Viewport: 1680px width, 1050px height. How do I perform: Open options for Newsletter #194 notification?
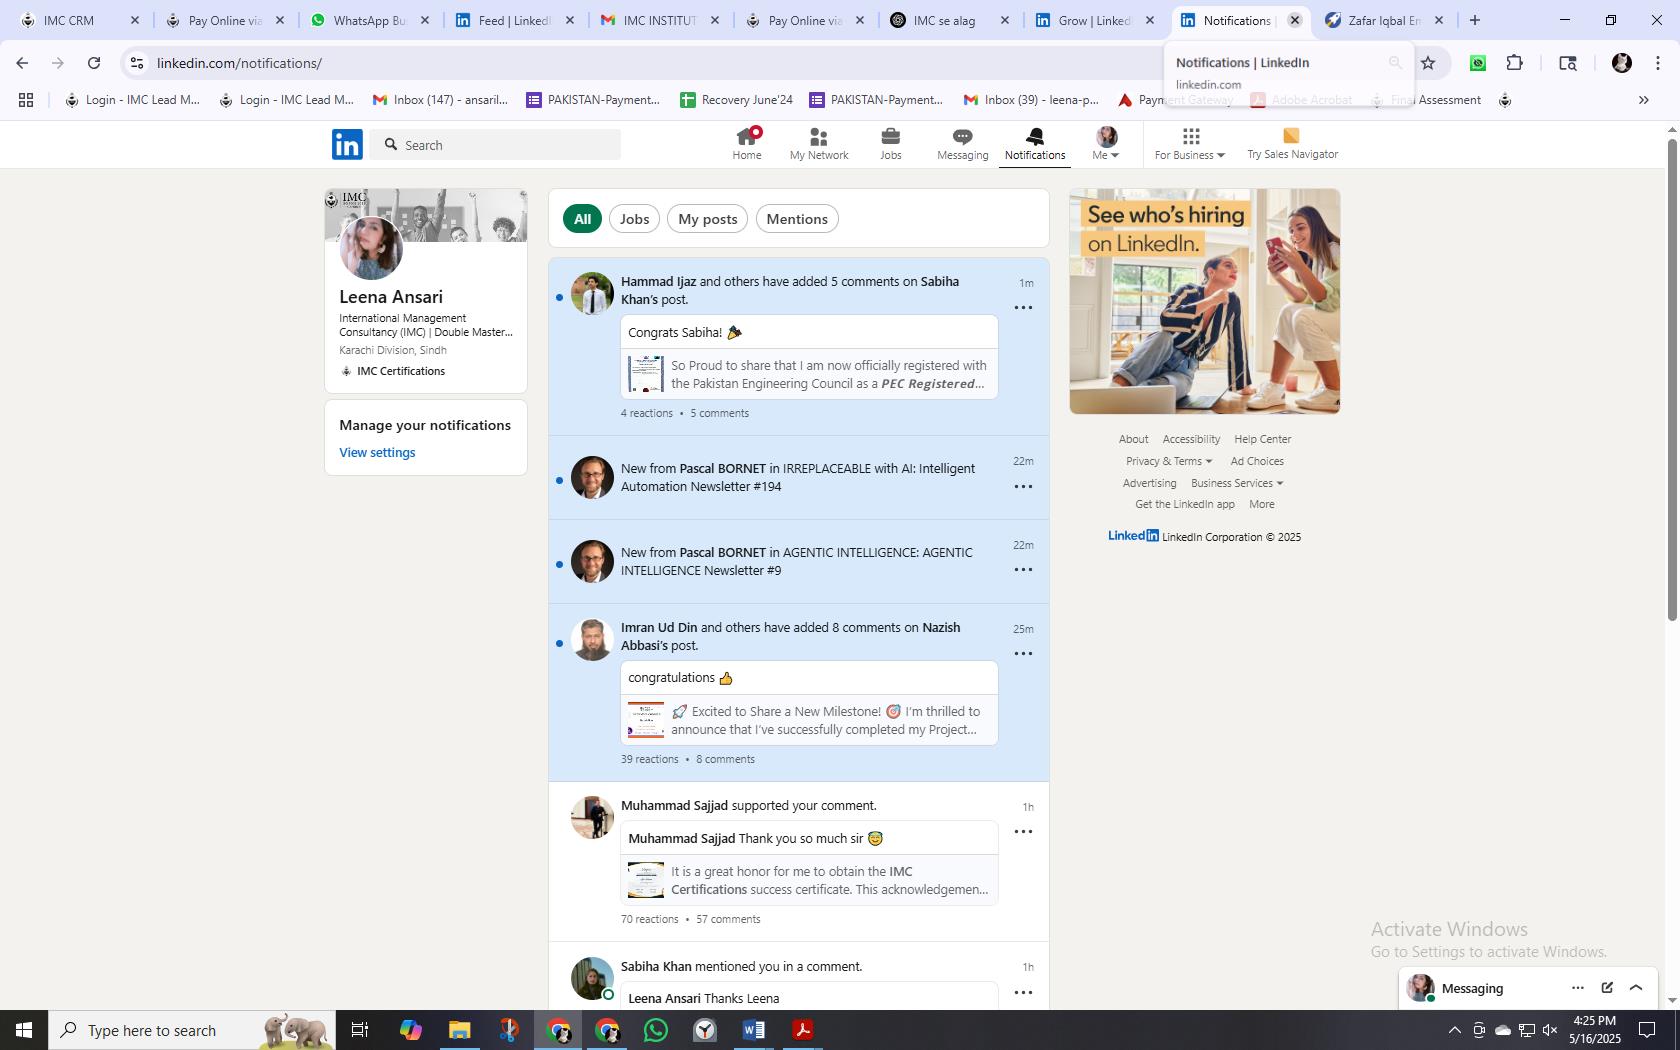(x=1023, y=487)
